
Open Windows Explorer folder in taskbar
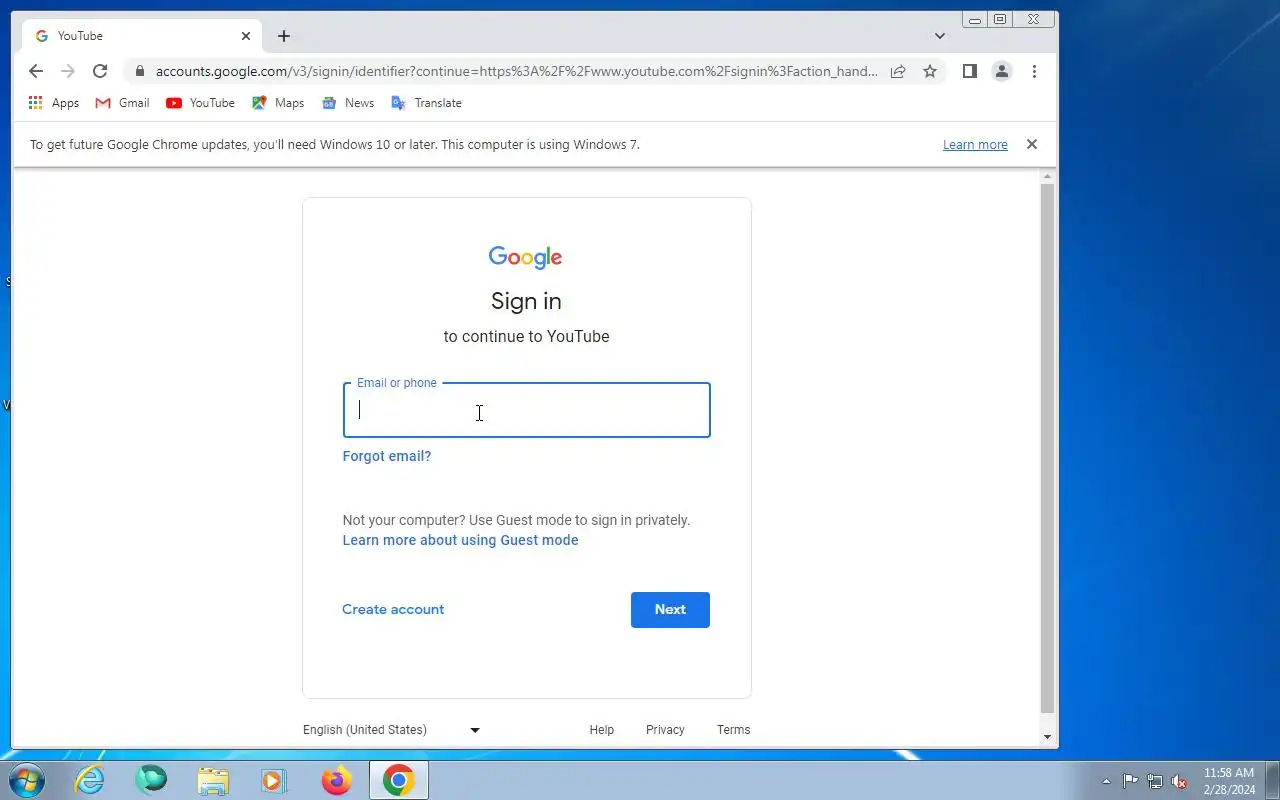point(213,780)
